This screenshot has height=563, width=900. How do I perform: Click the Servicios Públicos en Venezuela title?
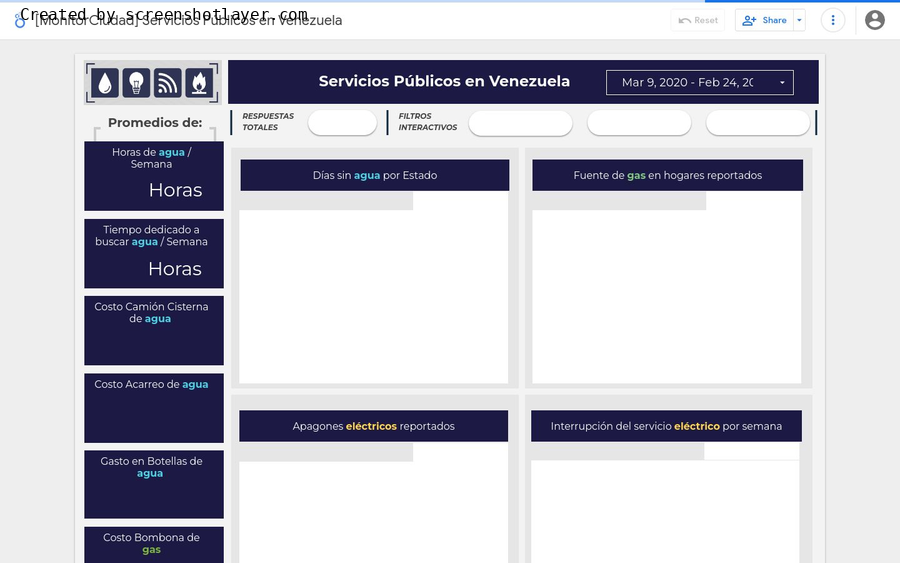(444, 81)
